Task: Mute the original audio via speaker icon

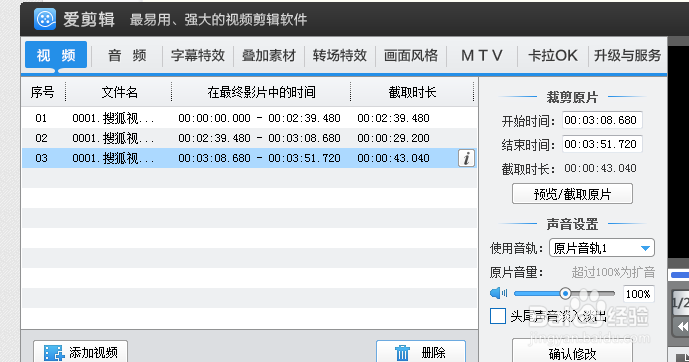Action: click(x=498, y=293)
